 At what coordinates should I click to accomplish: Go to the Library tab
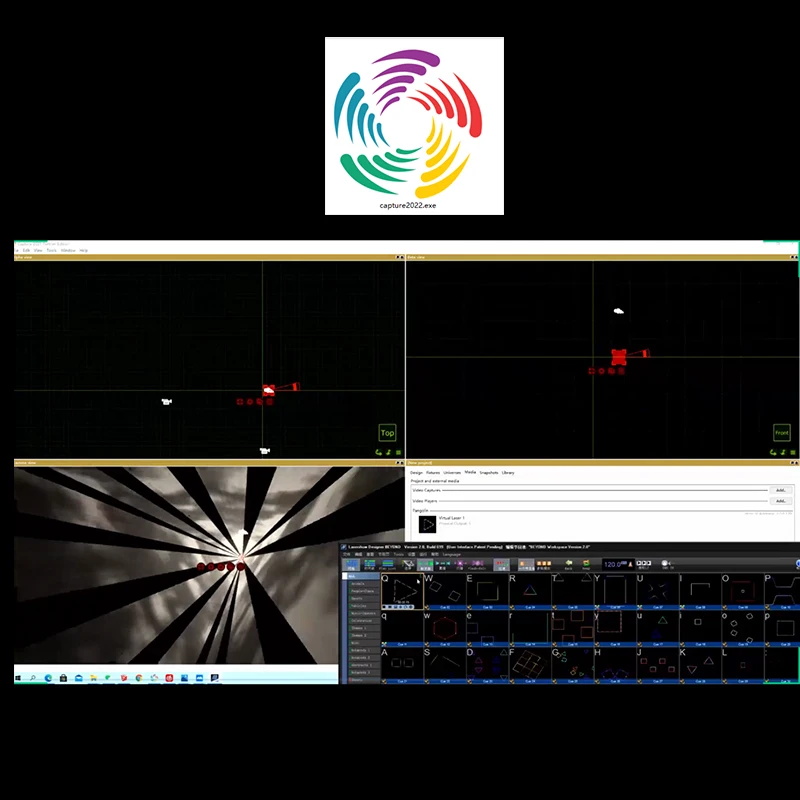point(508,472)
